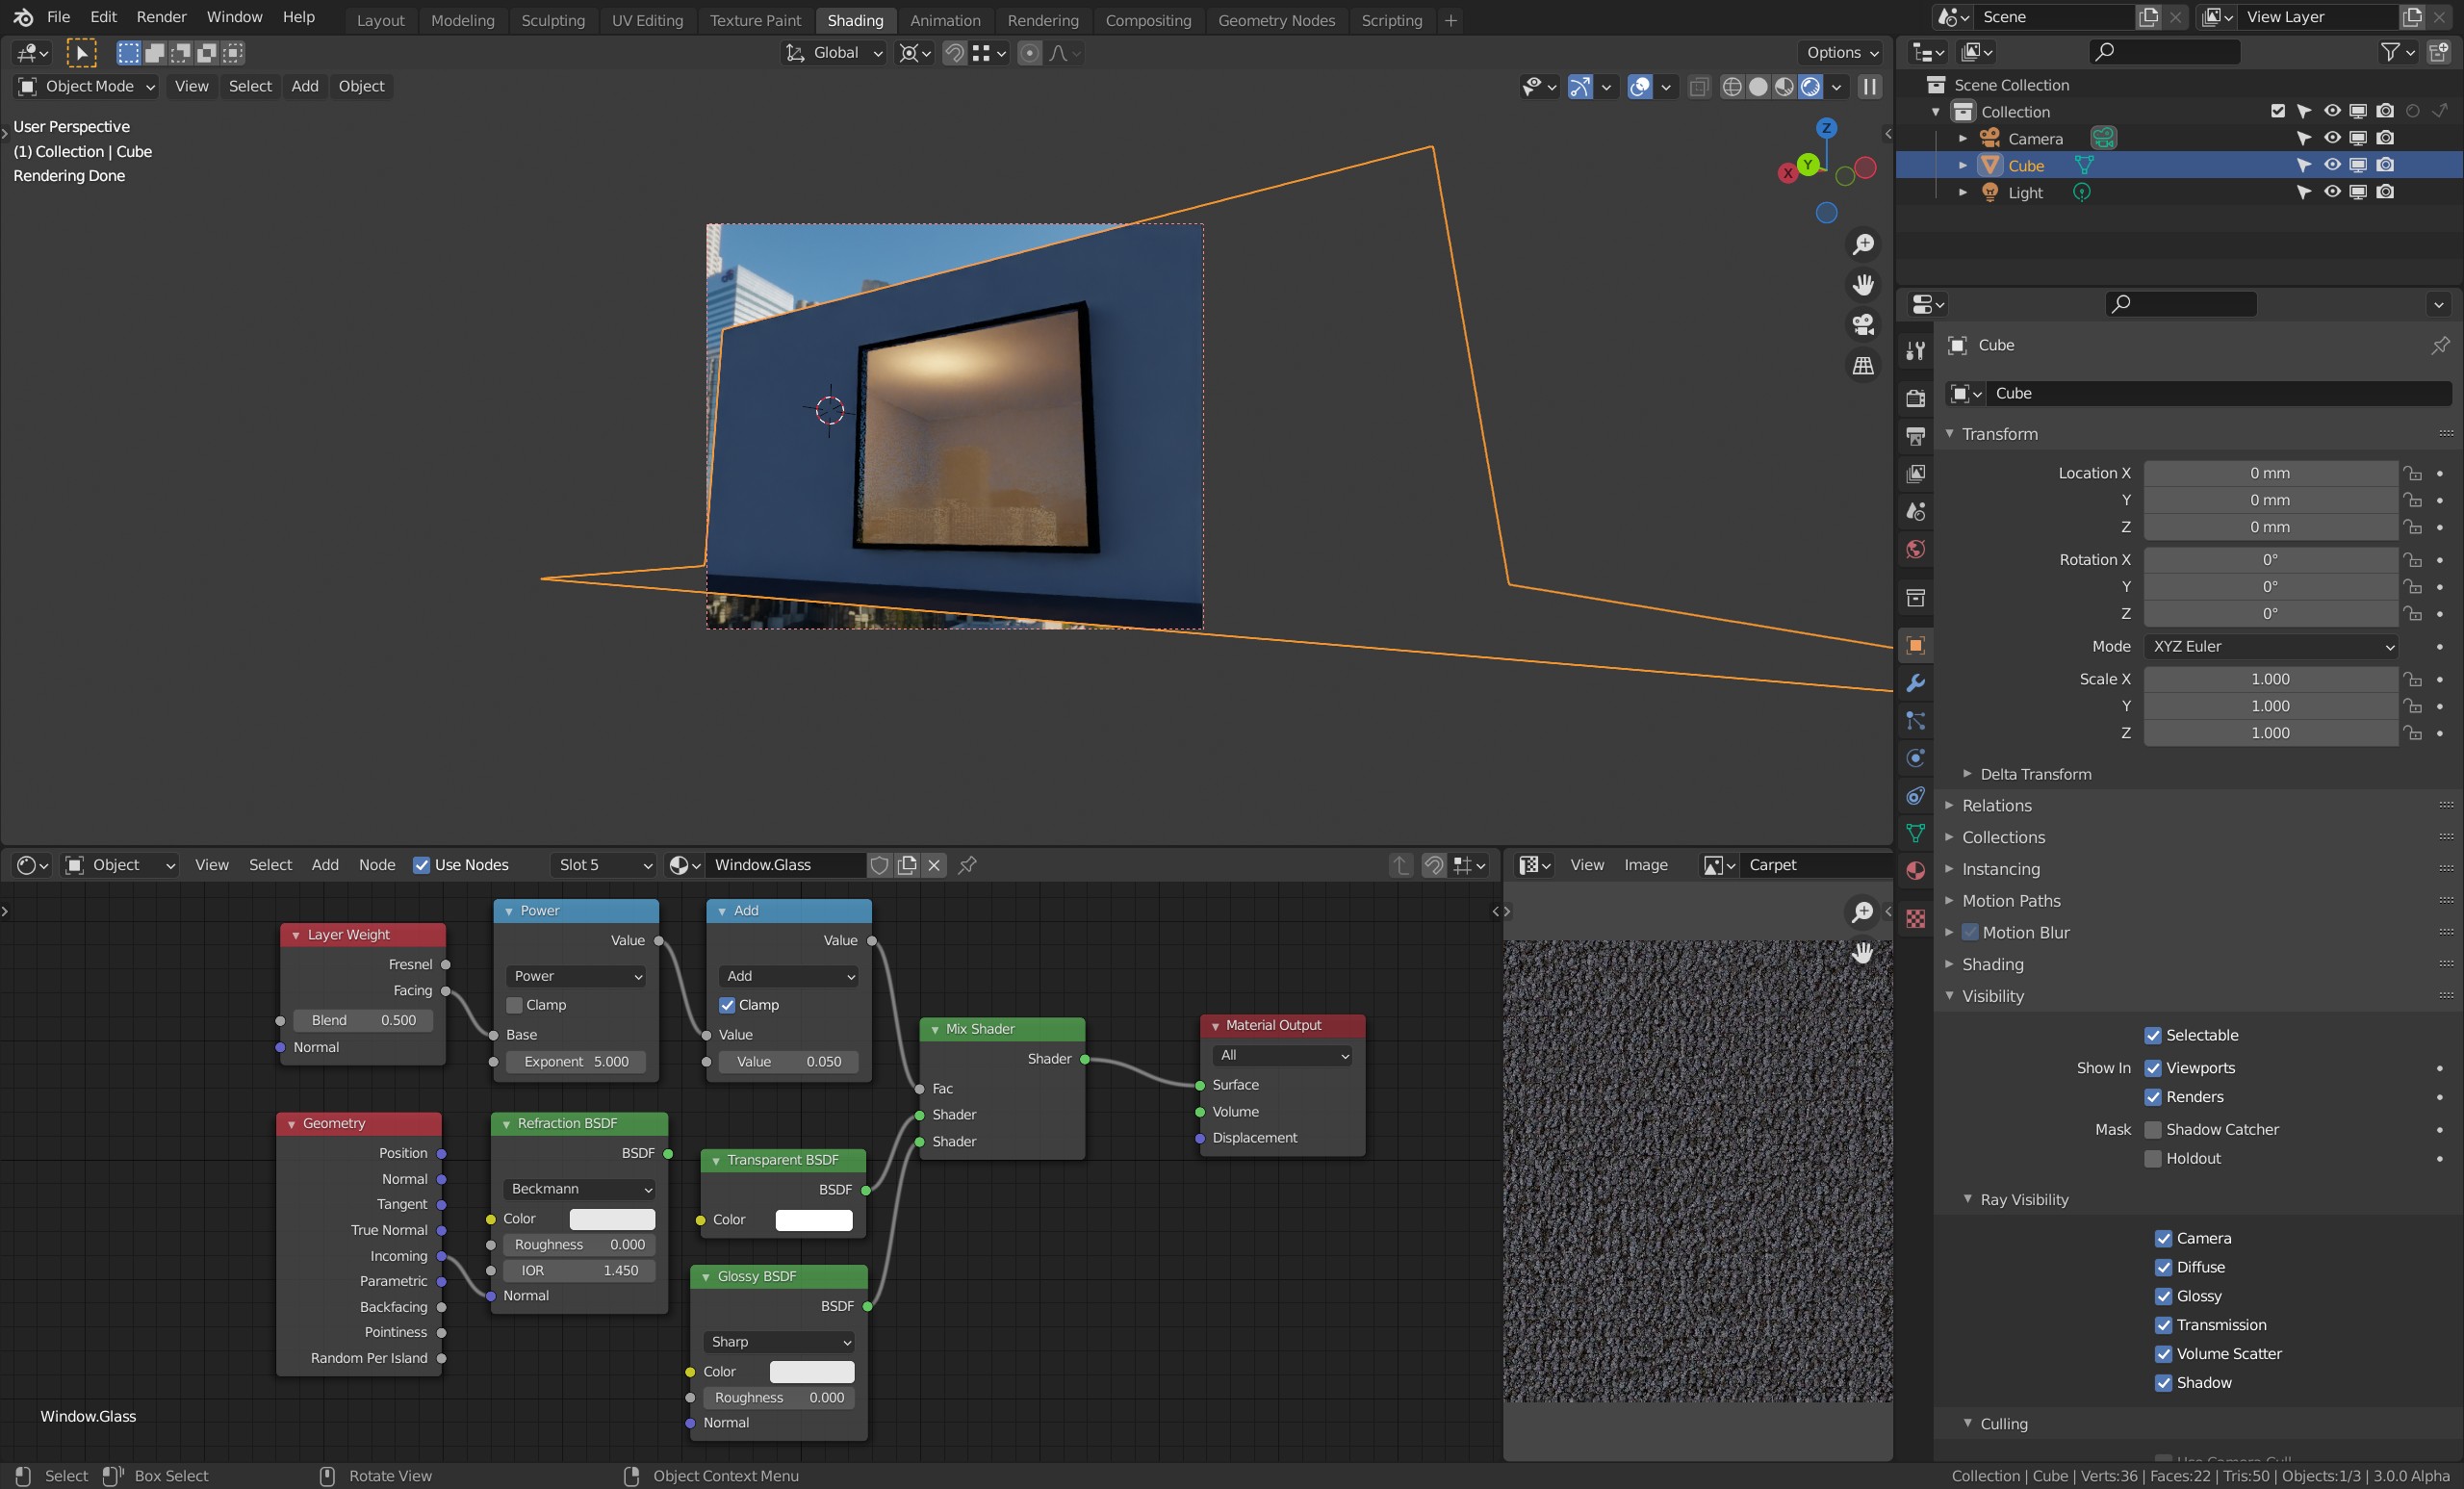Disable Transmission under Ray Visibility
2464x1489 pixels.
tap(2162, 1325)
